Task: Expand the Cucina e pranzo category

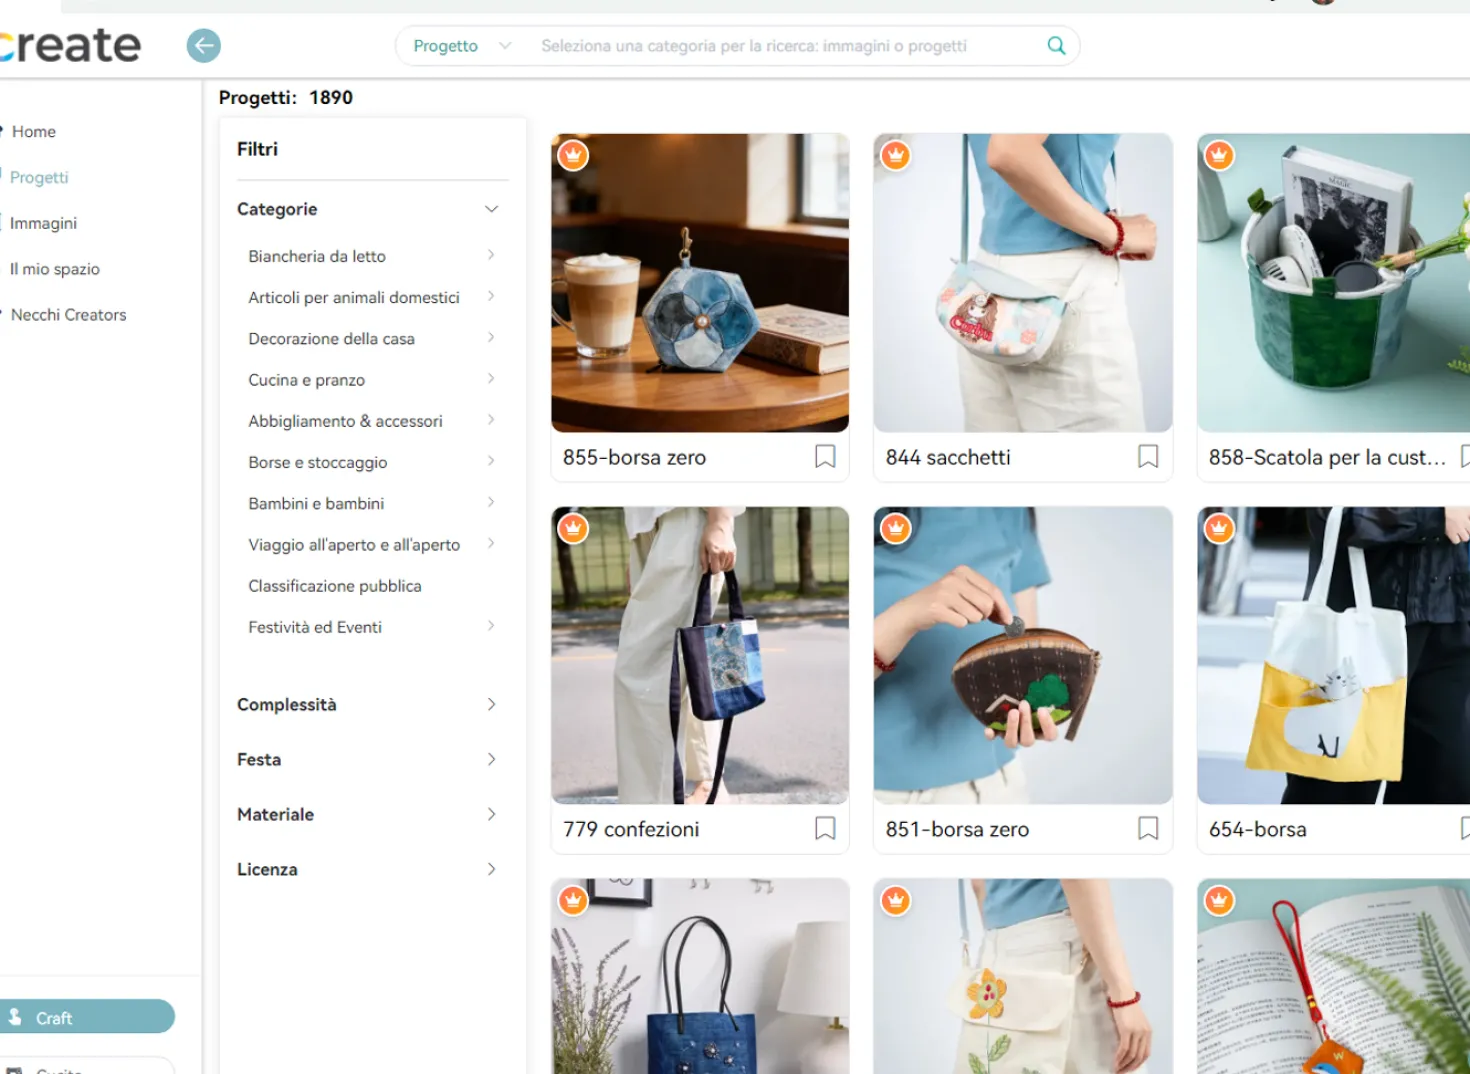Action: [491, 378]
